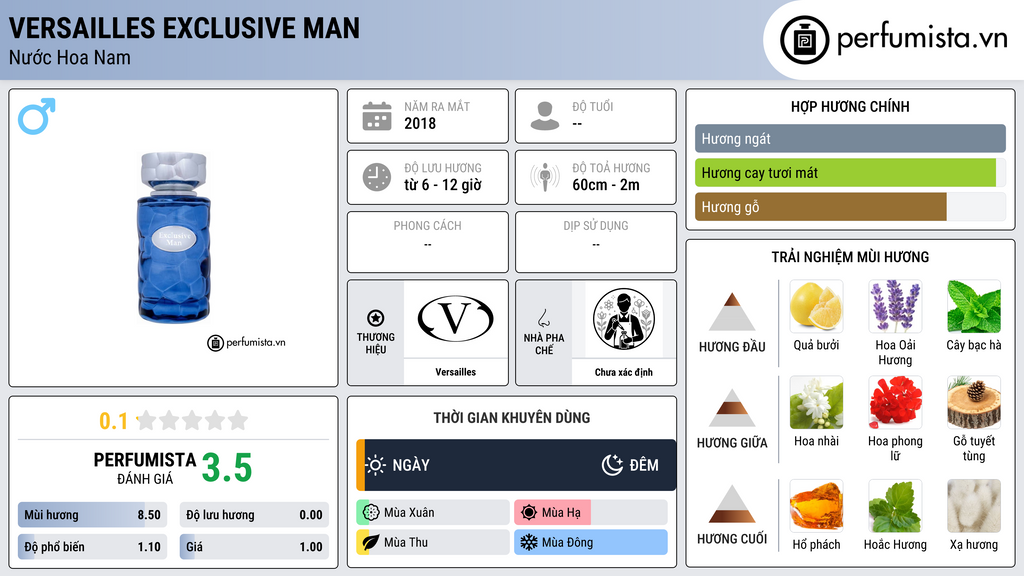Viewport: 1024px width, 576px height.
Task: Click the perfumer illustration icon
Action: click(x=624, y=319)
